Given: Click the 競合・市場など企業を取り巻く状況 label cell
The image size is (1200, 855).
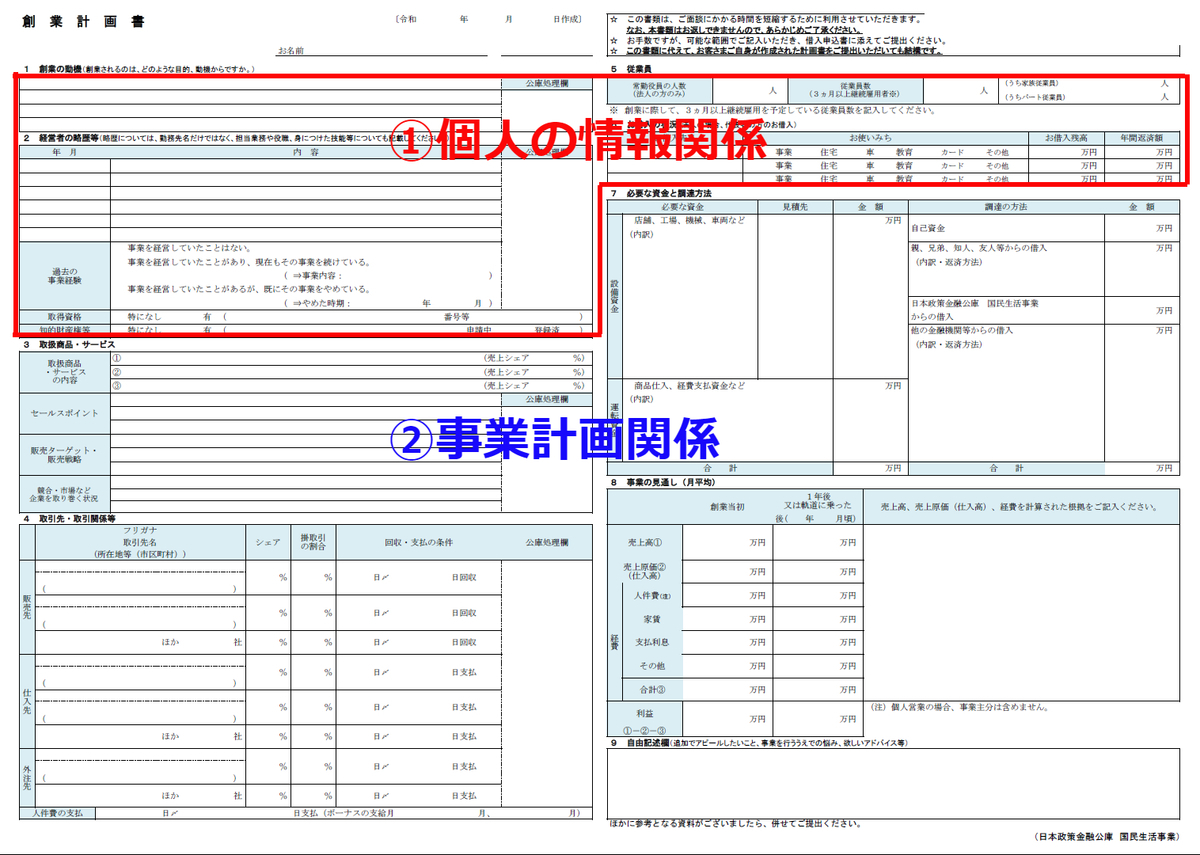Looking at the screenshot, I should click(x=65, y=493).
